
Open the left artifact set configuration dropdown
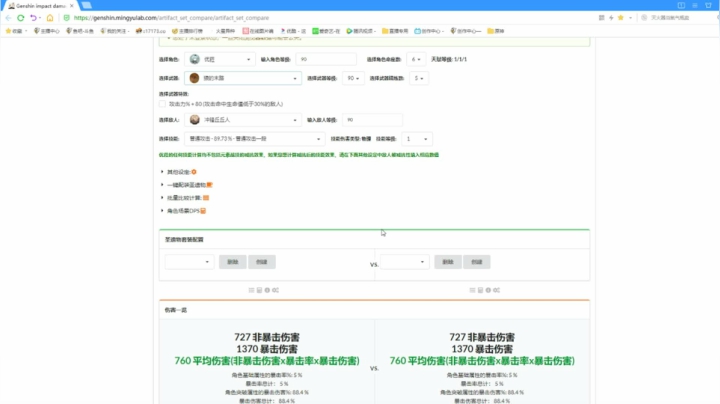click(189, 262)
